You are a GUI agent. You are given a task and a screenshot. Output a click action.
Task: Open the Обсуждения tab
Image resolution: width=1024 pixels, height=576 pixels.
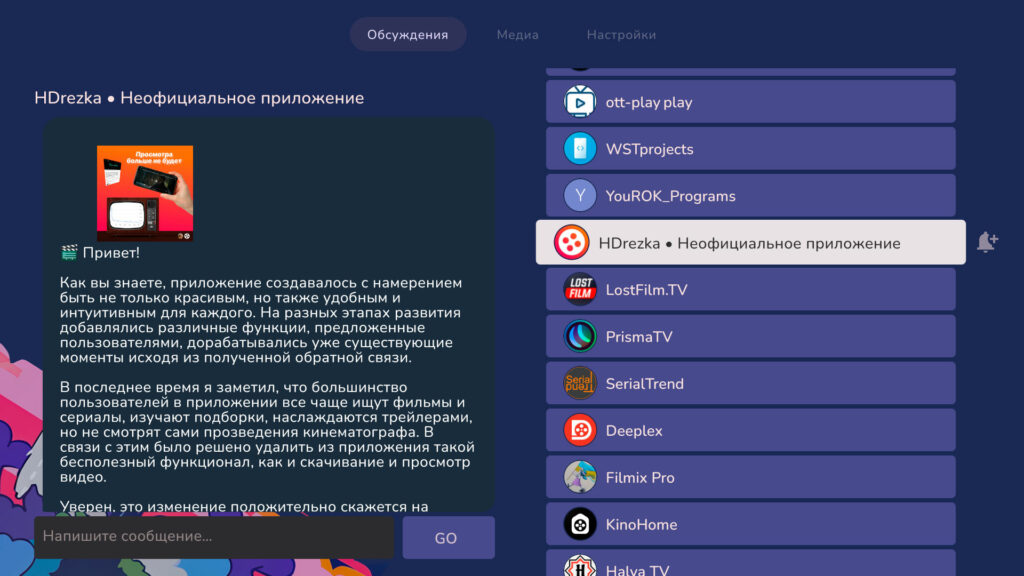[x=408, y=35]
